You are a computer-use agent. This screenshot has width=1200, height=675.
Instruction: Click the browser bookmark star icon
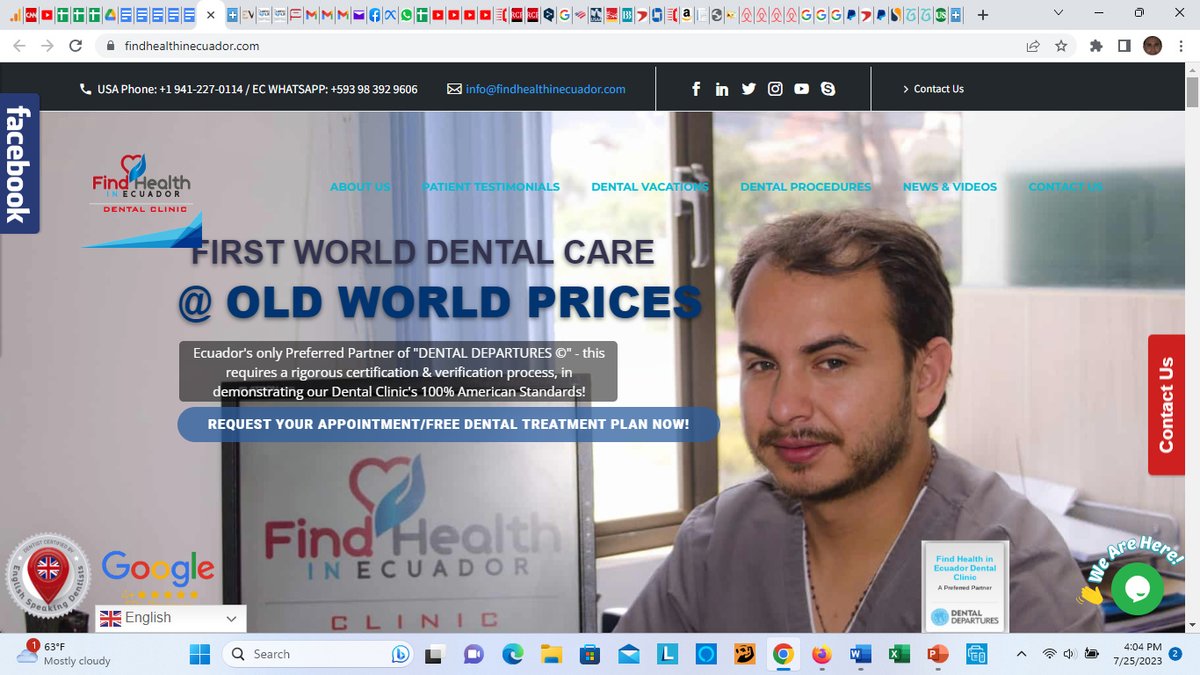click(x=1061, y=46)
